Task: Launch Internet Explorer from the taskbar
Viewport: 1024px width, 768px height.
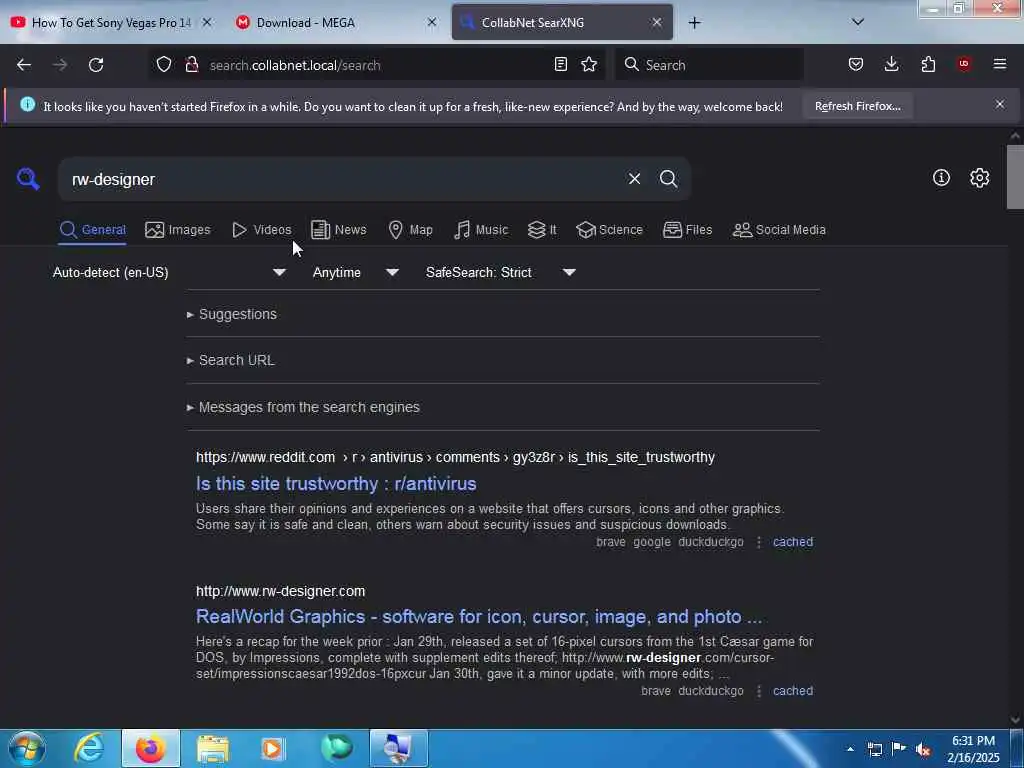Action: [89, 748]
